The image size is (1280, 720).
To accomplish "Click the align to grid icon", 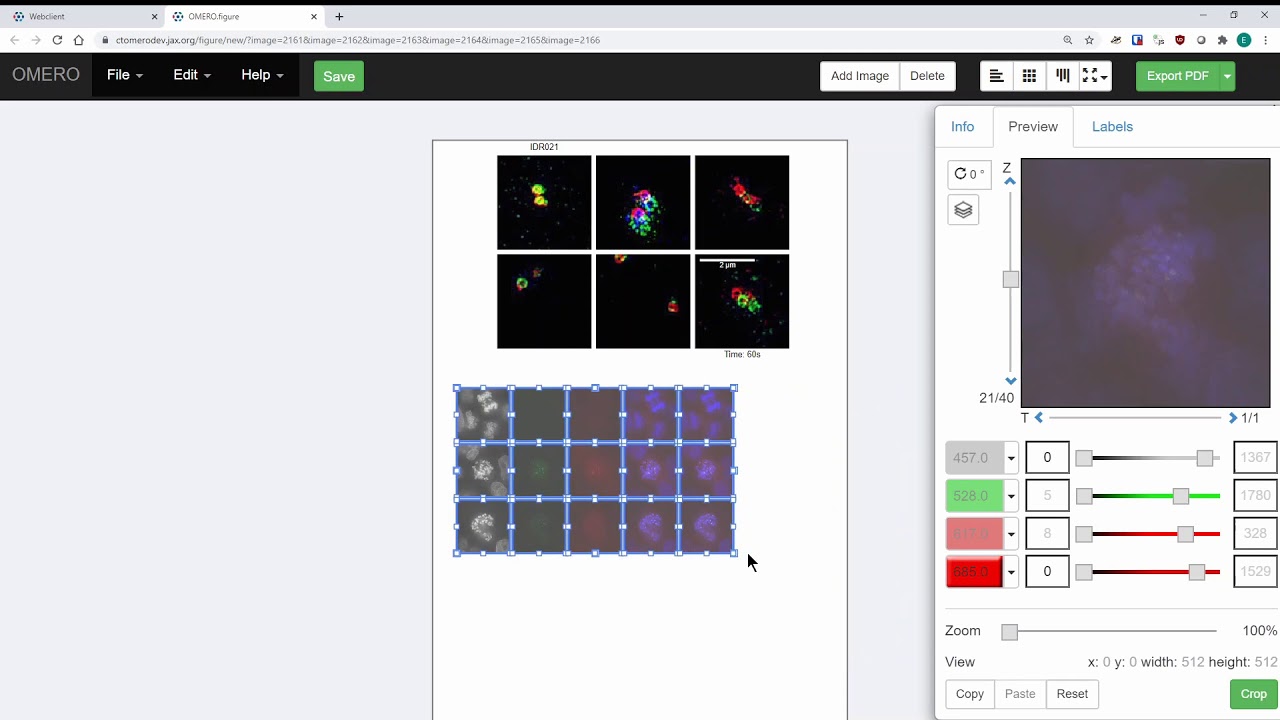I will click(1029, 76).
